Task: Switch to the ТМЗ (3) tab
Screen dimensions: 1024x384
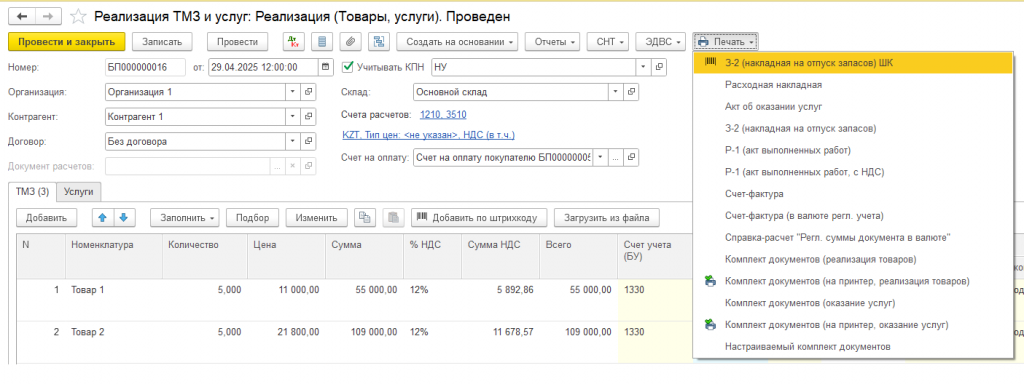Action: pos(33,192)
